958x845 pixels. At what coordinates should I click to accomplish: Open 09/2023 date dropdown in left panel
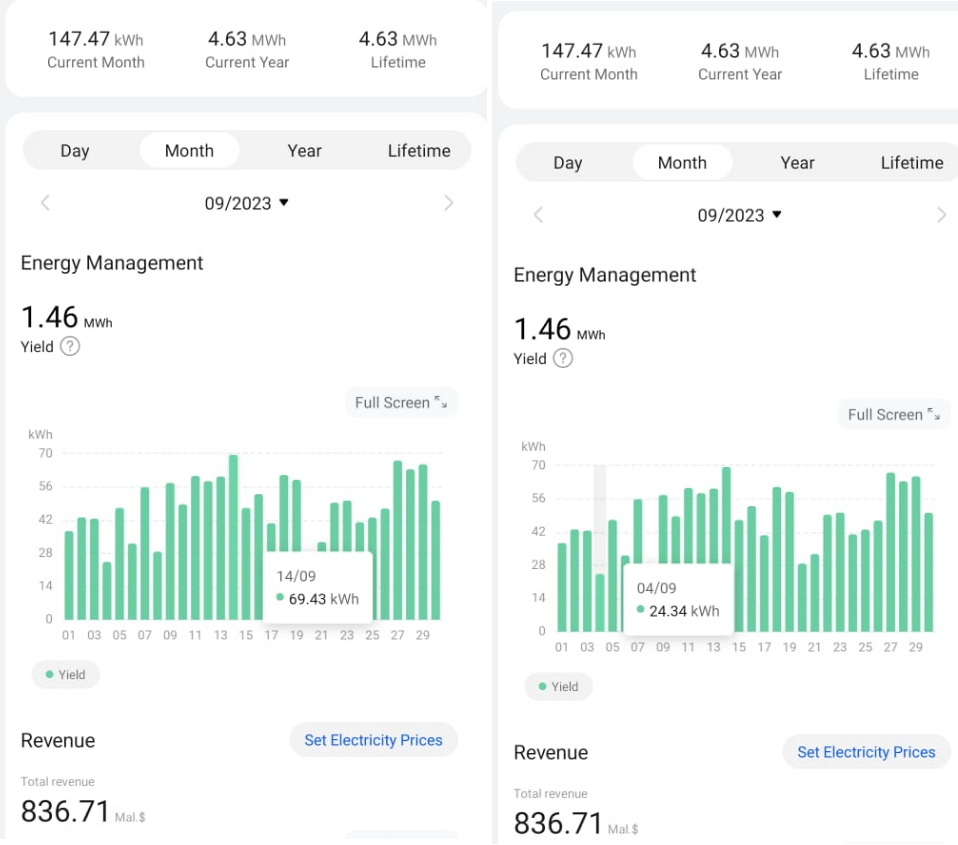point(246,203)
